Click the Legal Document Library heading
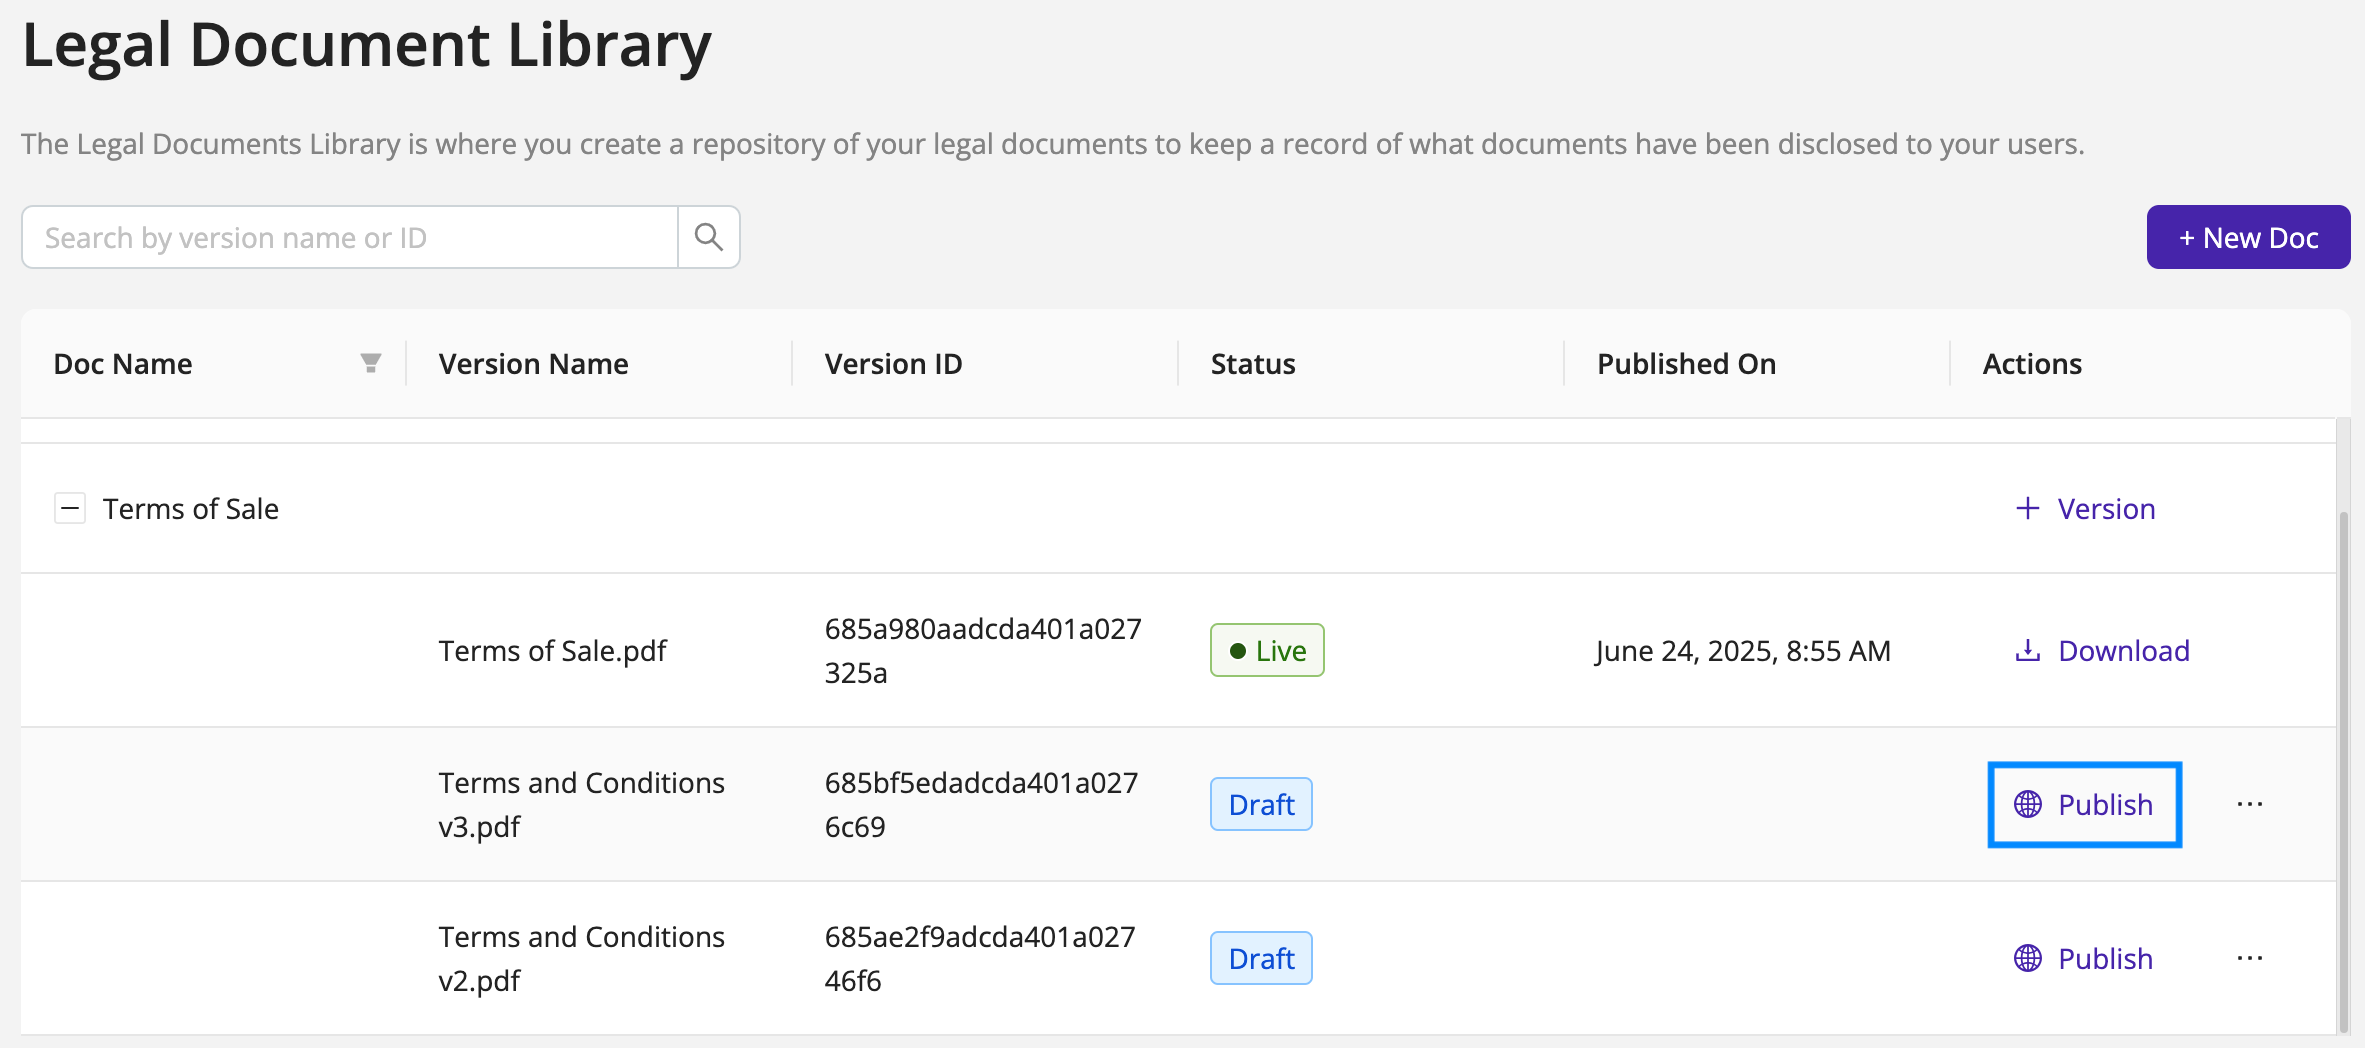2365x1048 pixels. tap(366, 45)
